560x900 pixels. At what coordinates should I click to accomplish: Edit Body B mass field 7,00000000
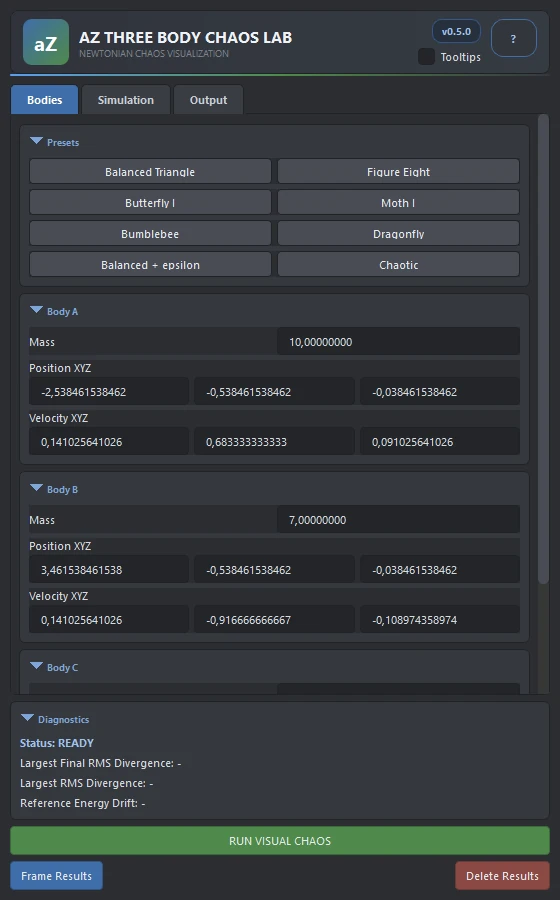(x=398, y=519)
